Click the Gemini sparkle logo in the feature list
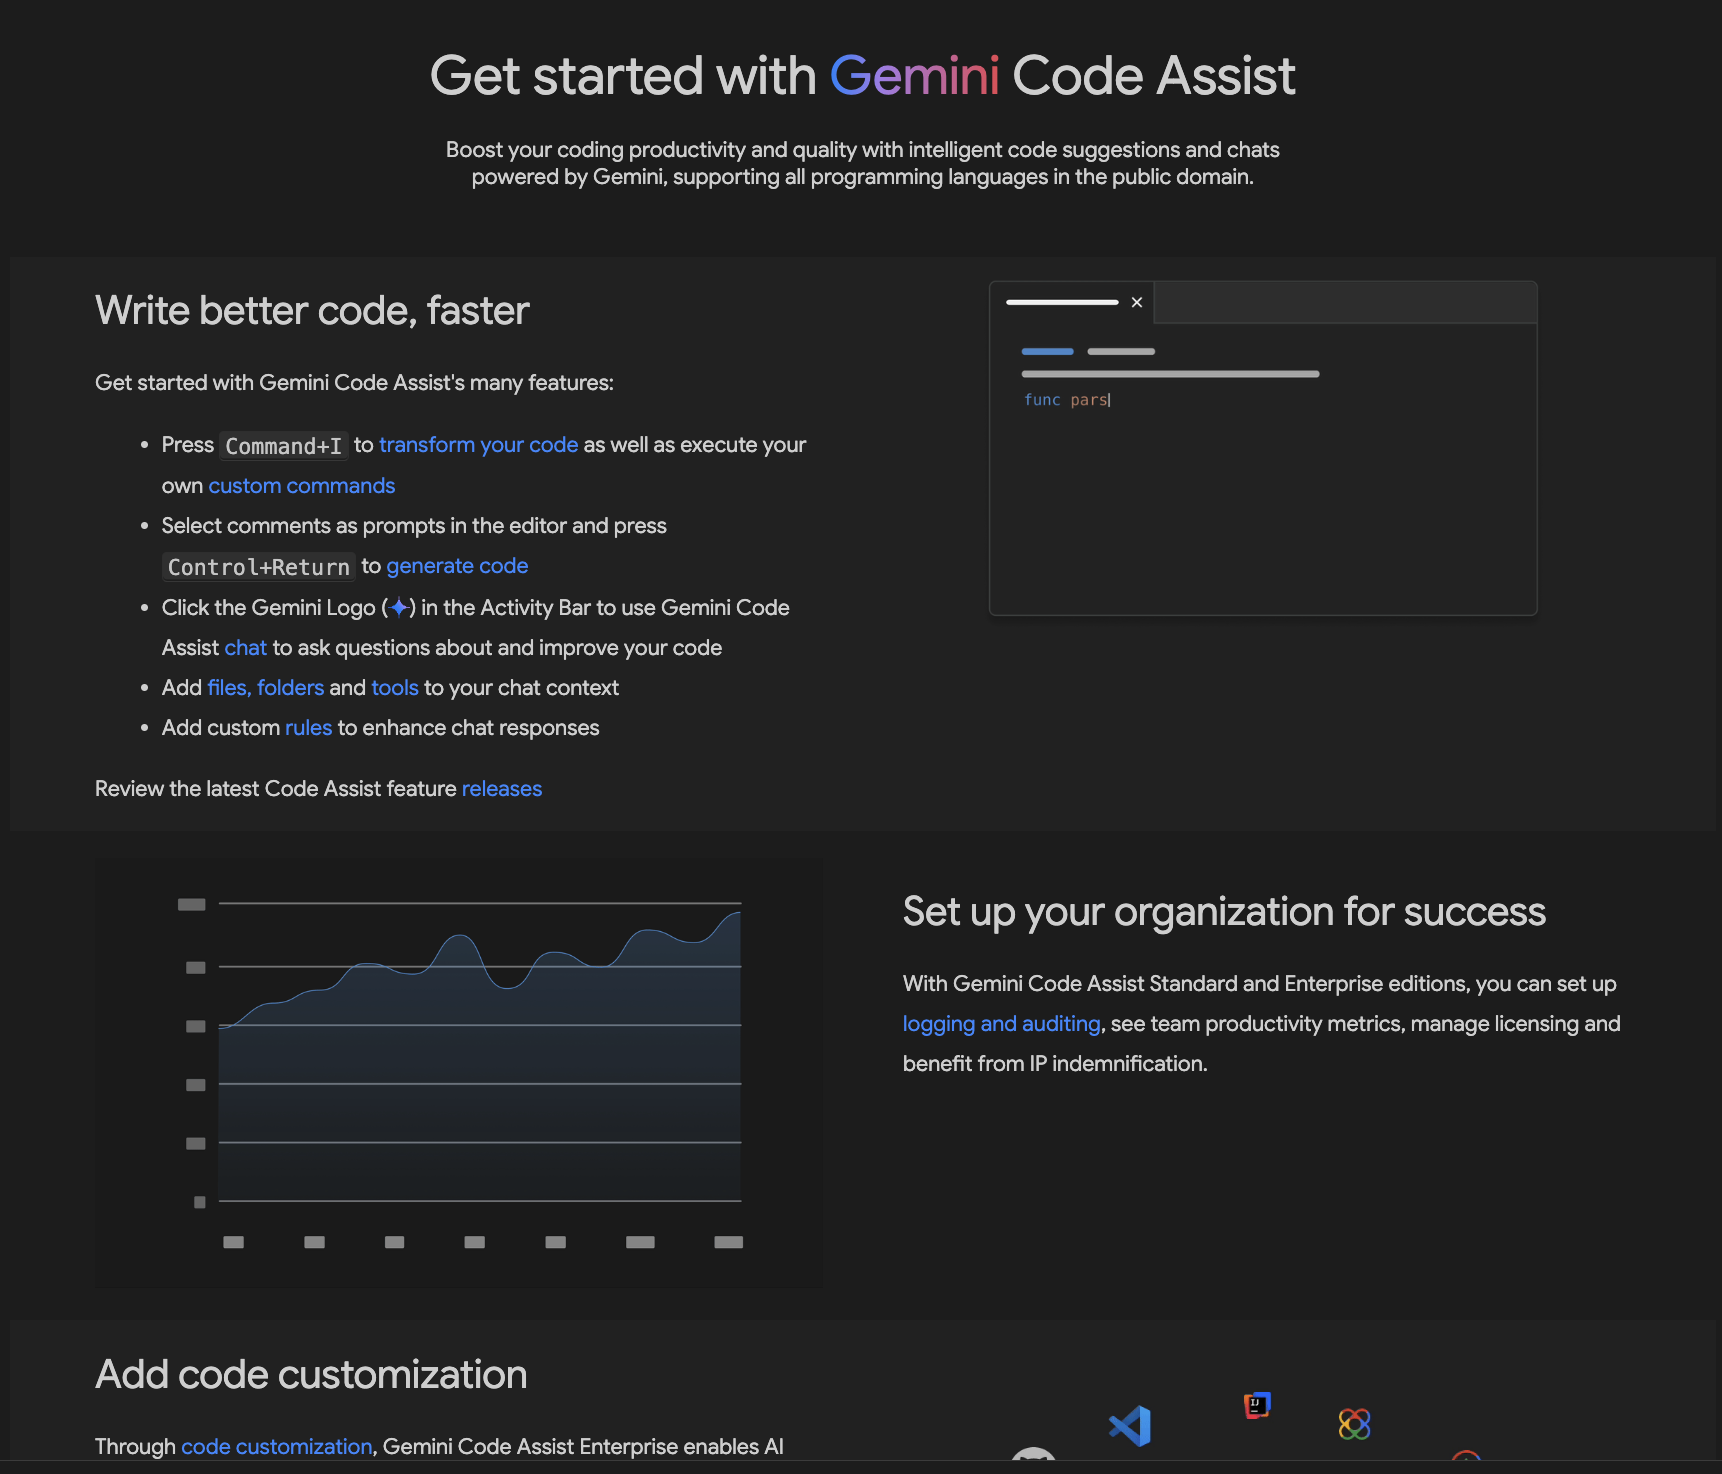The height and width of the screenshot is (1474, 1722). 398,607
